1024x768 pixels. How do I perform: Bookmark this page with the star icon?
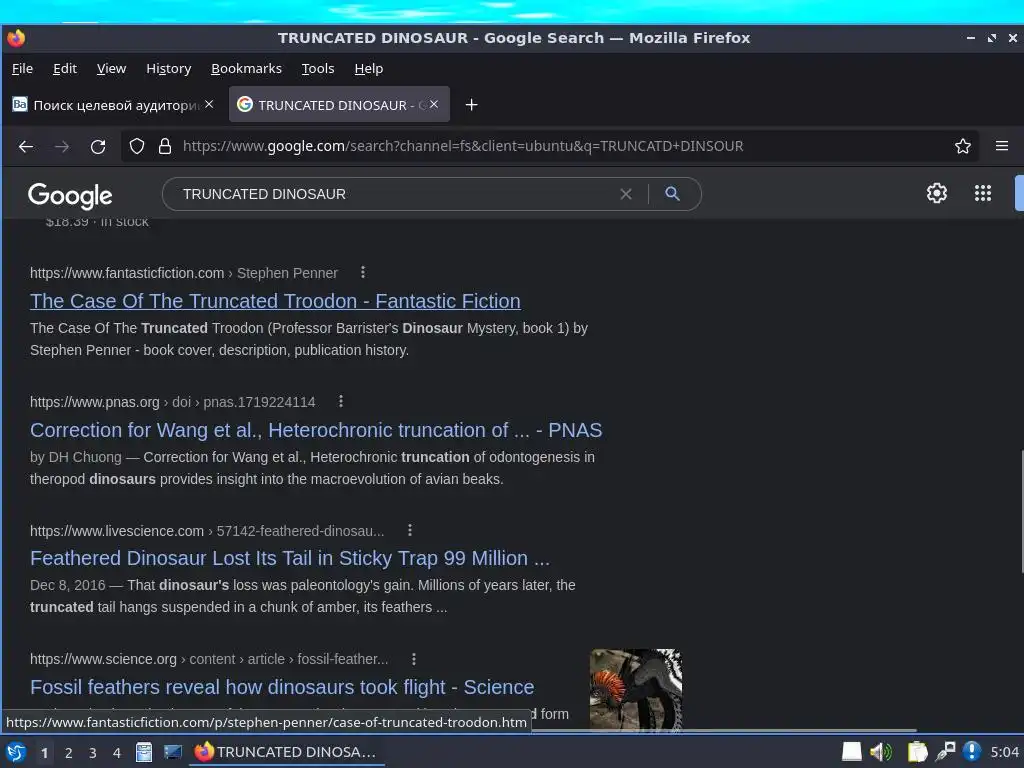coord(962,146)
